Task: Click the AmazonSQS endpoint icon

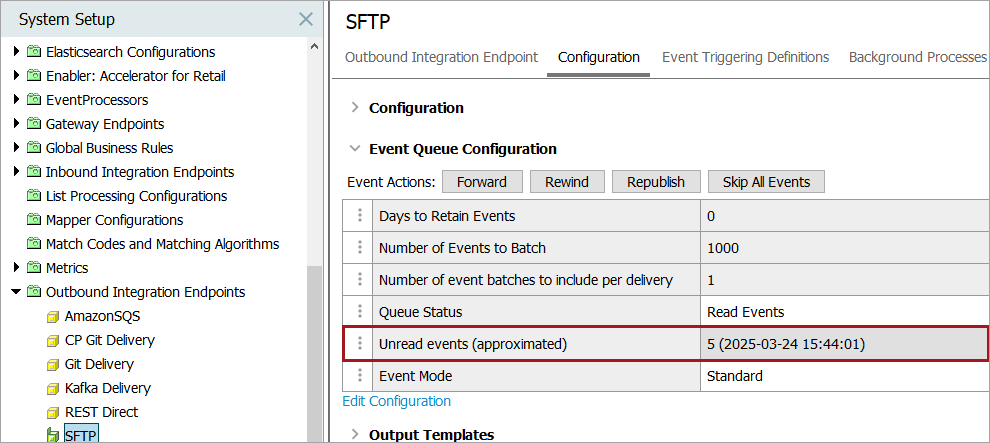Action: (x=53, y=316)
